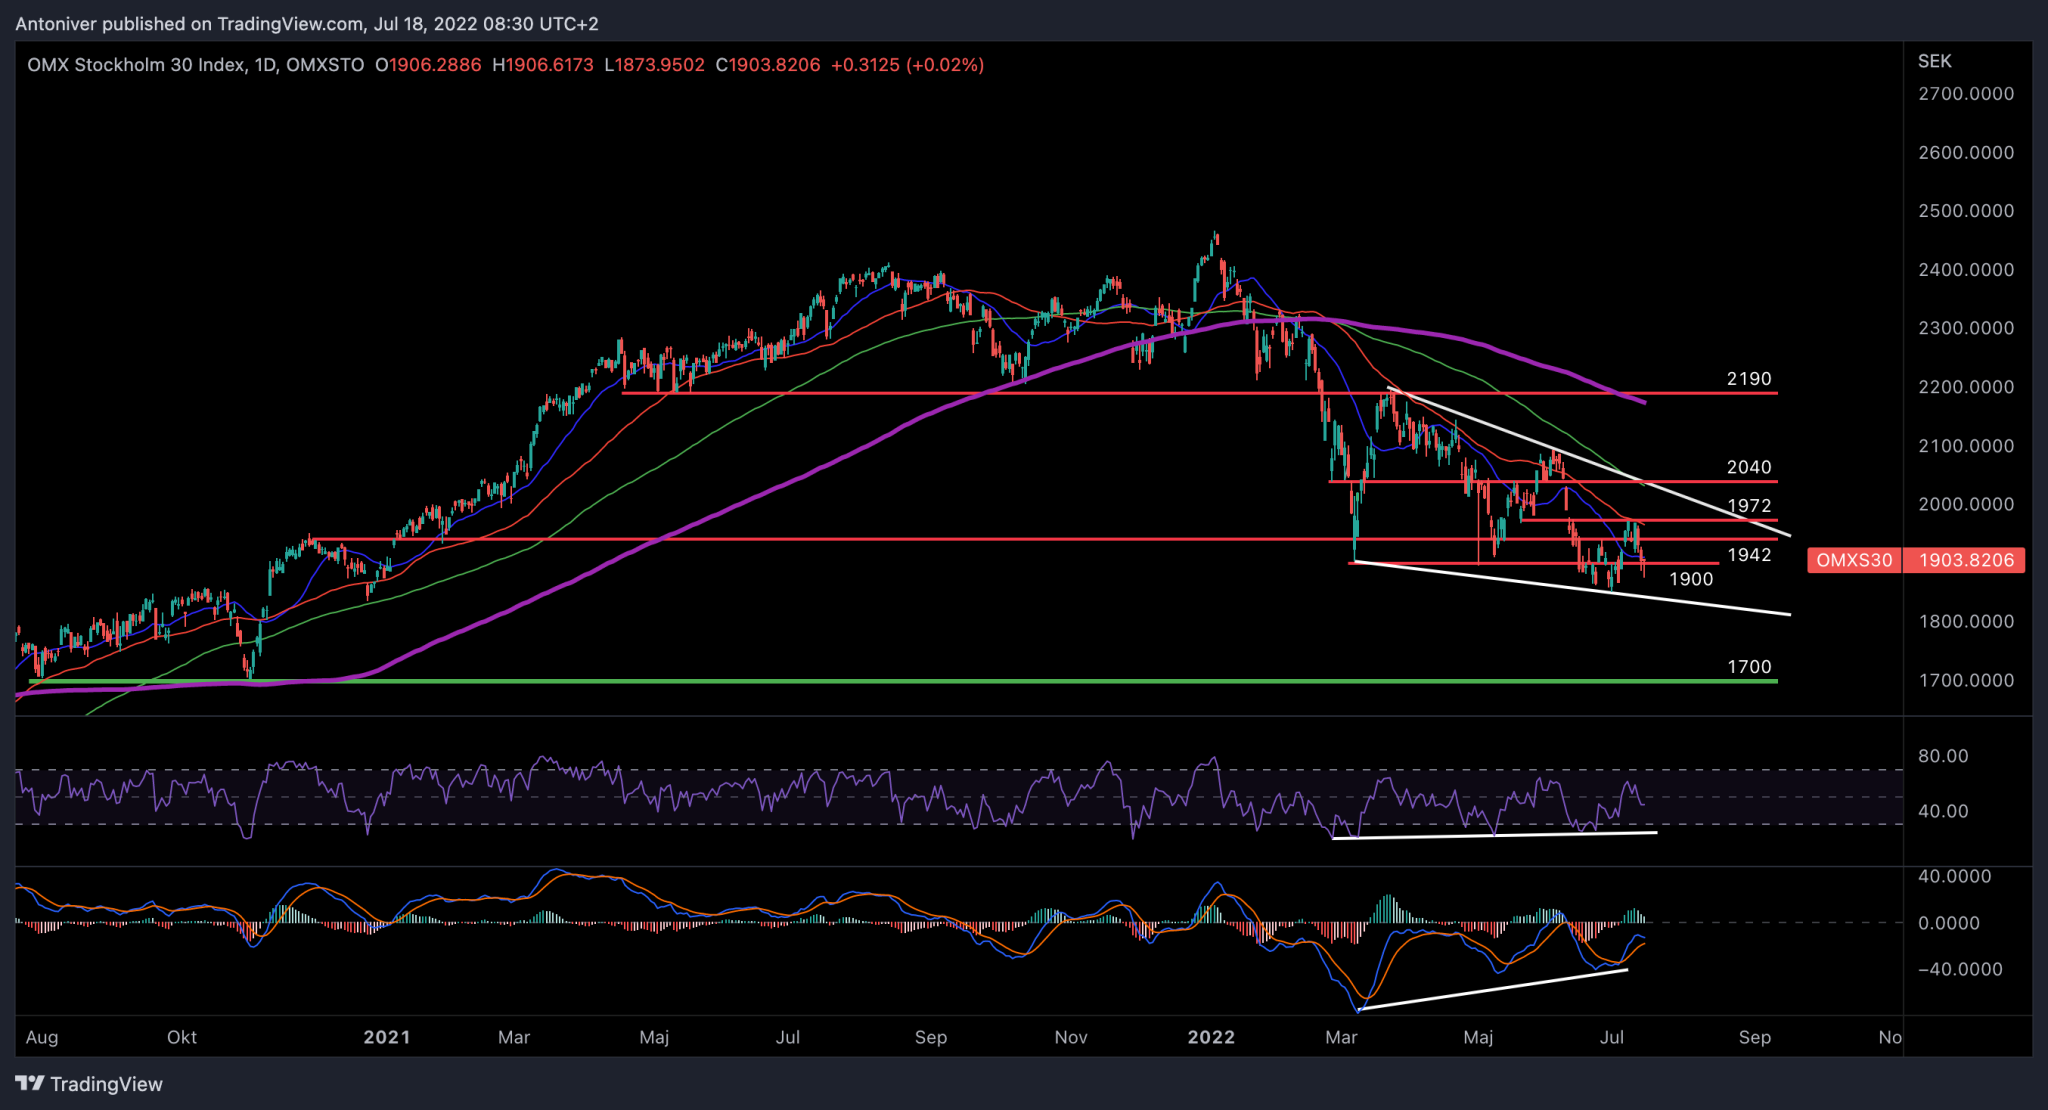The width and height of the screenshot is (2048, 1110).
Task: Click the +0.3125 (+0.02%) change value
Action: pyautogui.click(x=907, y=65)
